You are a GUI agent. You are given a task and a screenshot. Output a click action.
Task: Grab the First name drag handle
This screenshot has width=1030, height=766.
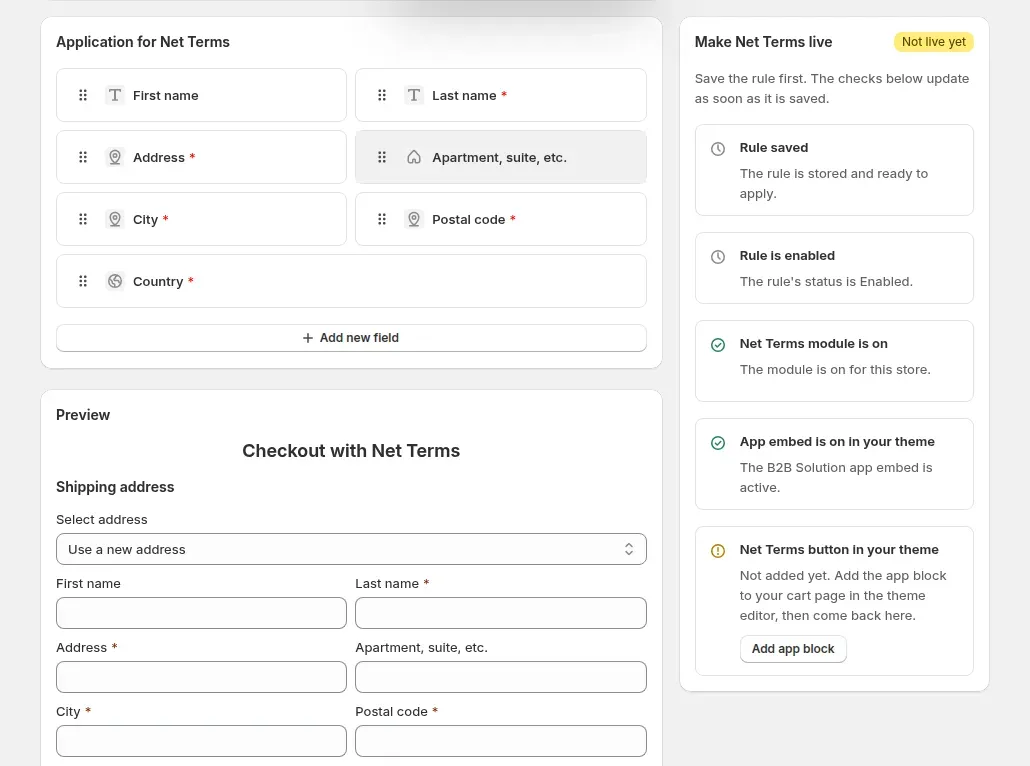click(83, 95)
